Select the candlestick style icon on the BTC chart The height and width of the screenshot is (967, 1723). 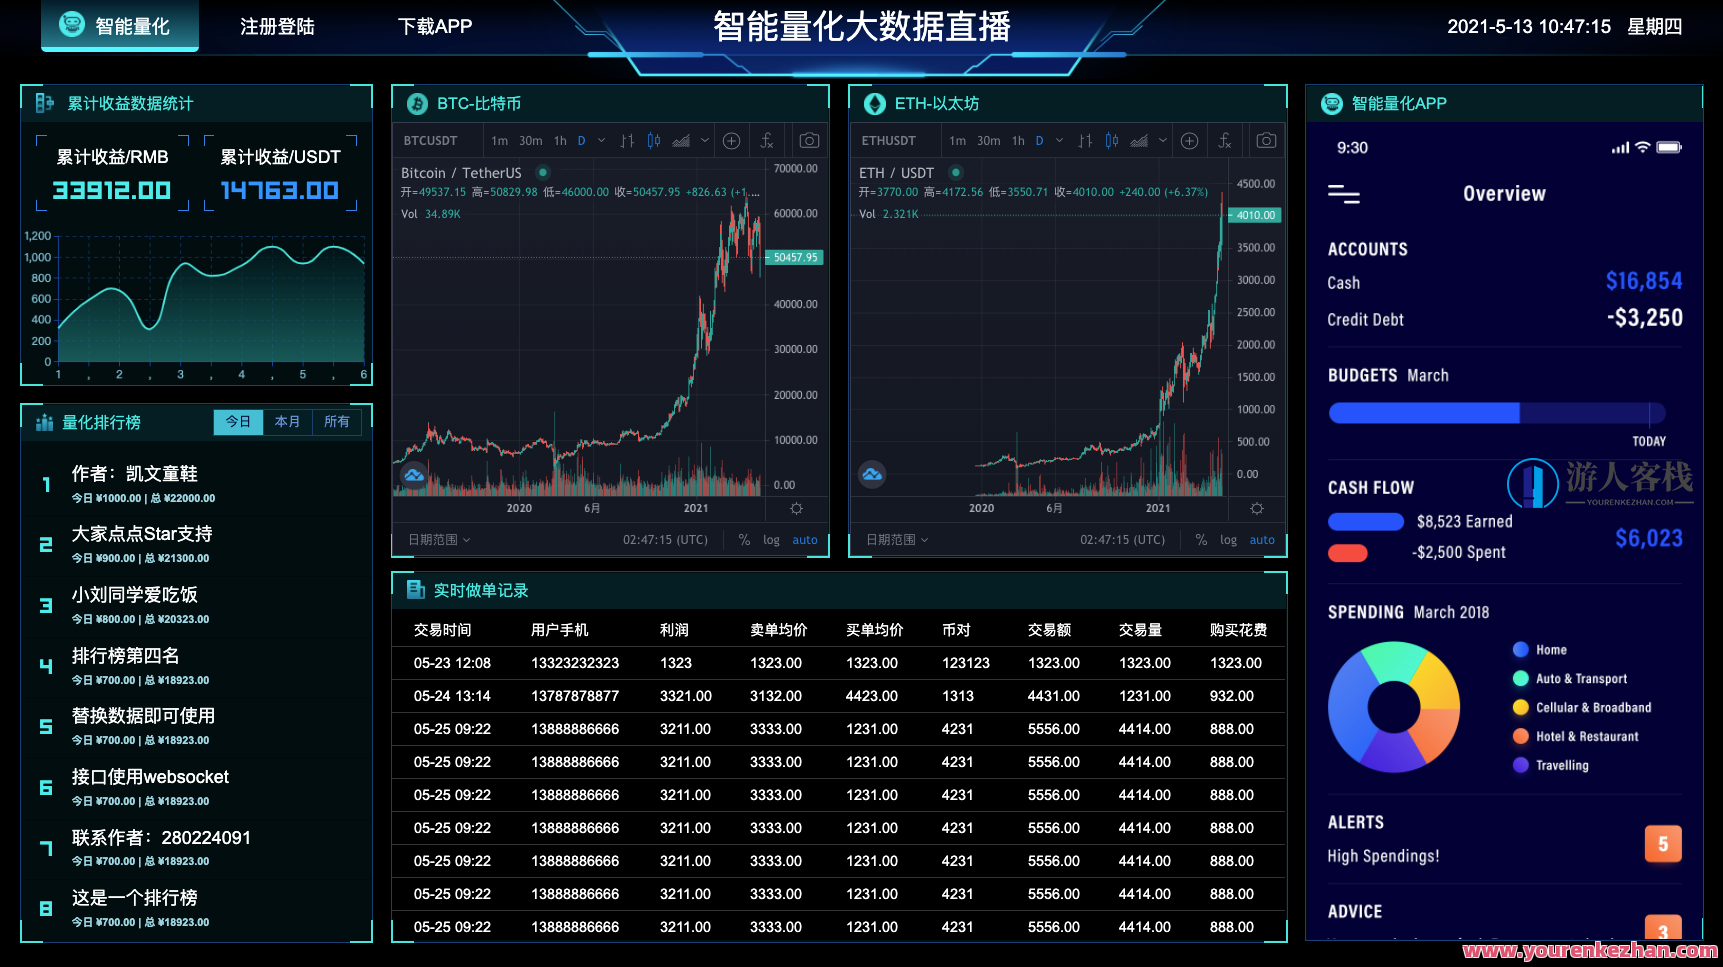(x=653, y=140)
